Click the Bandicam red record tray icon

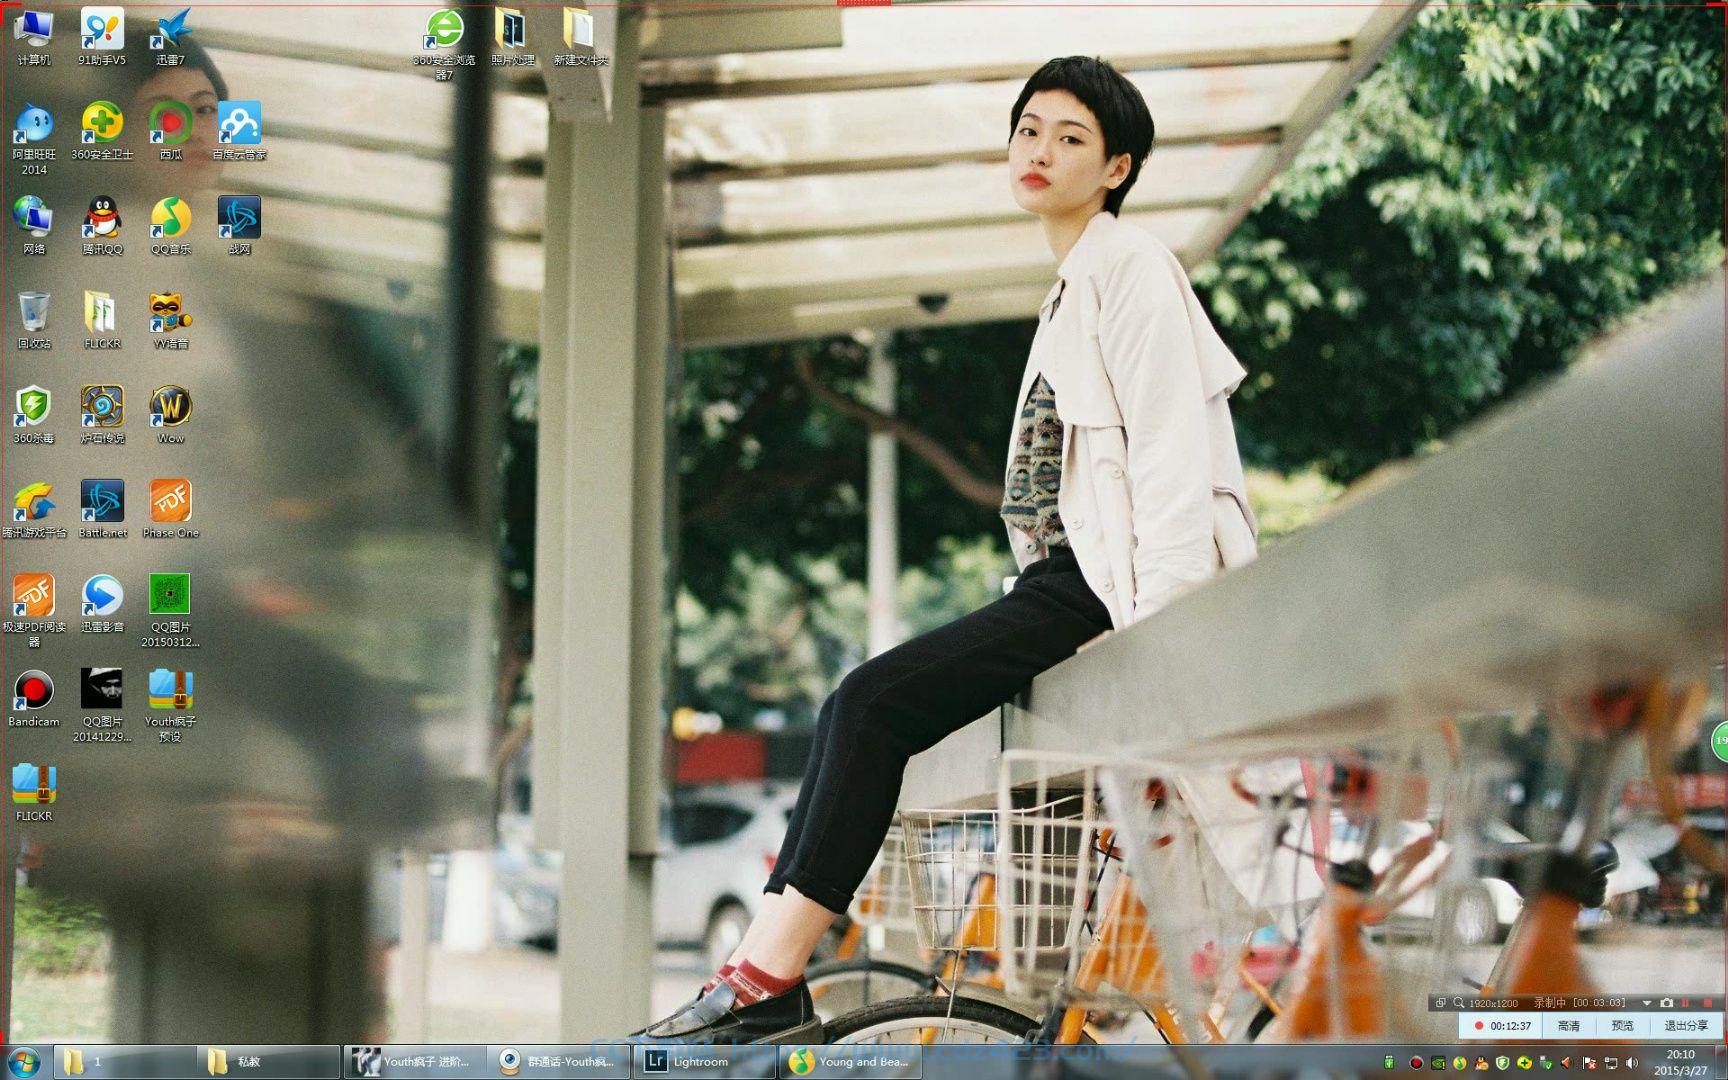coord(1416,1063)
